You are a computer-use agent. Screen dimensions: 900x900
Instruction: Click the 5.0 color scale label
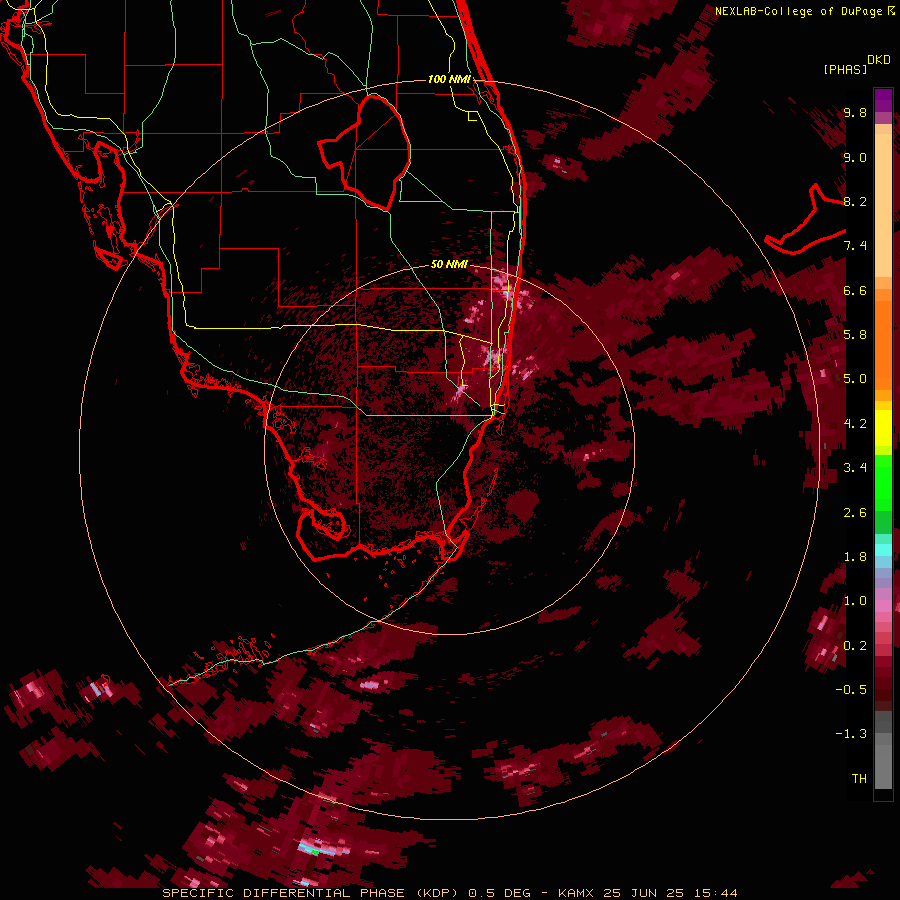855,379
